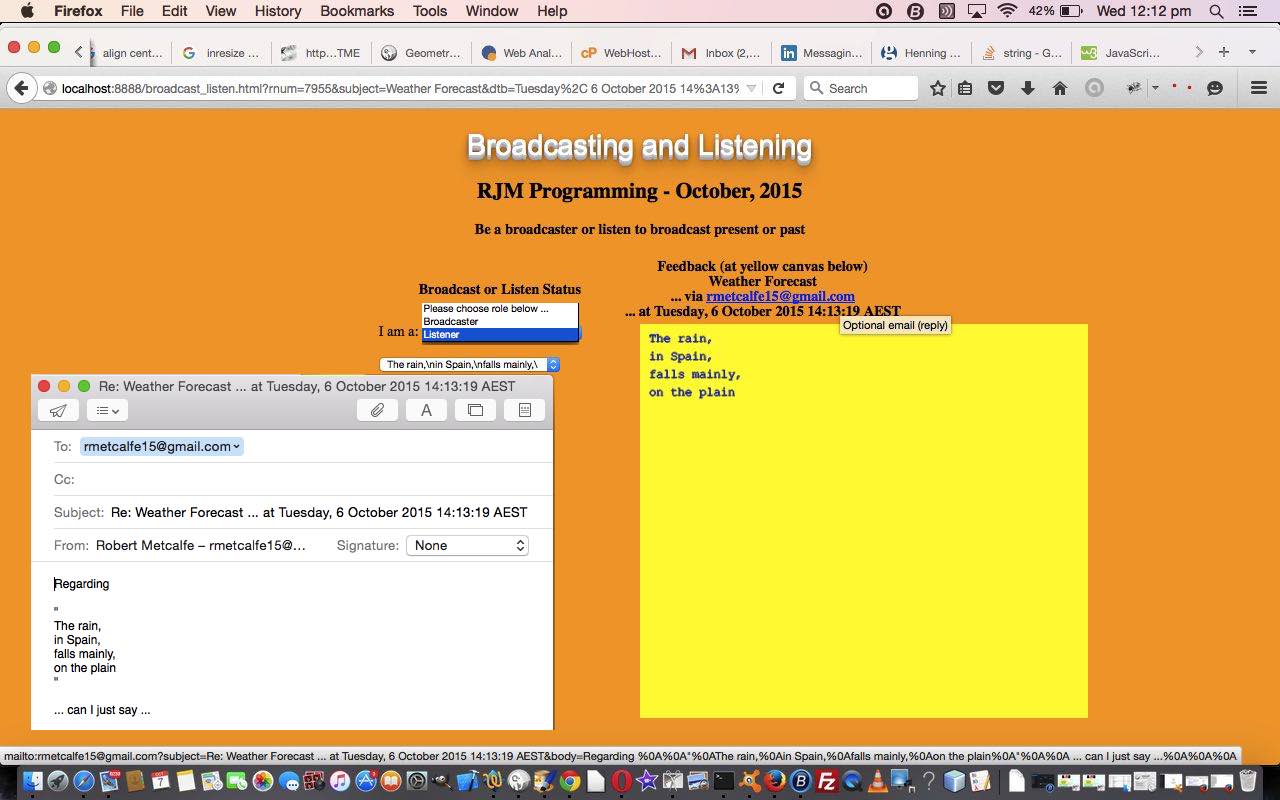Open VLC from the Dock
Viewport: 1280px width, 800px height.
(x=878, y=781)
